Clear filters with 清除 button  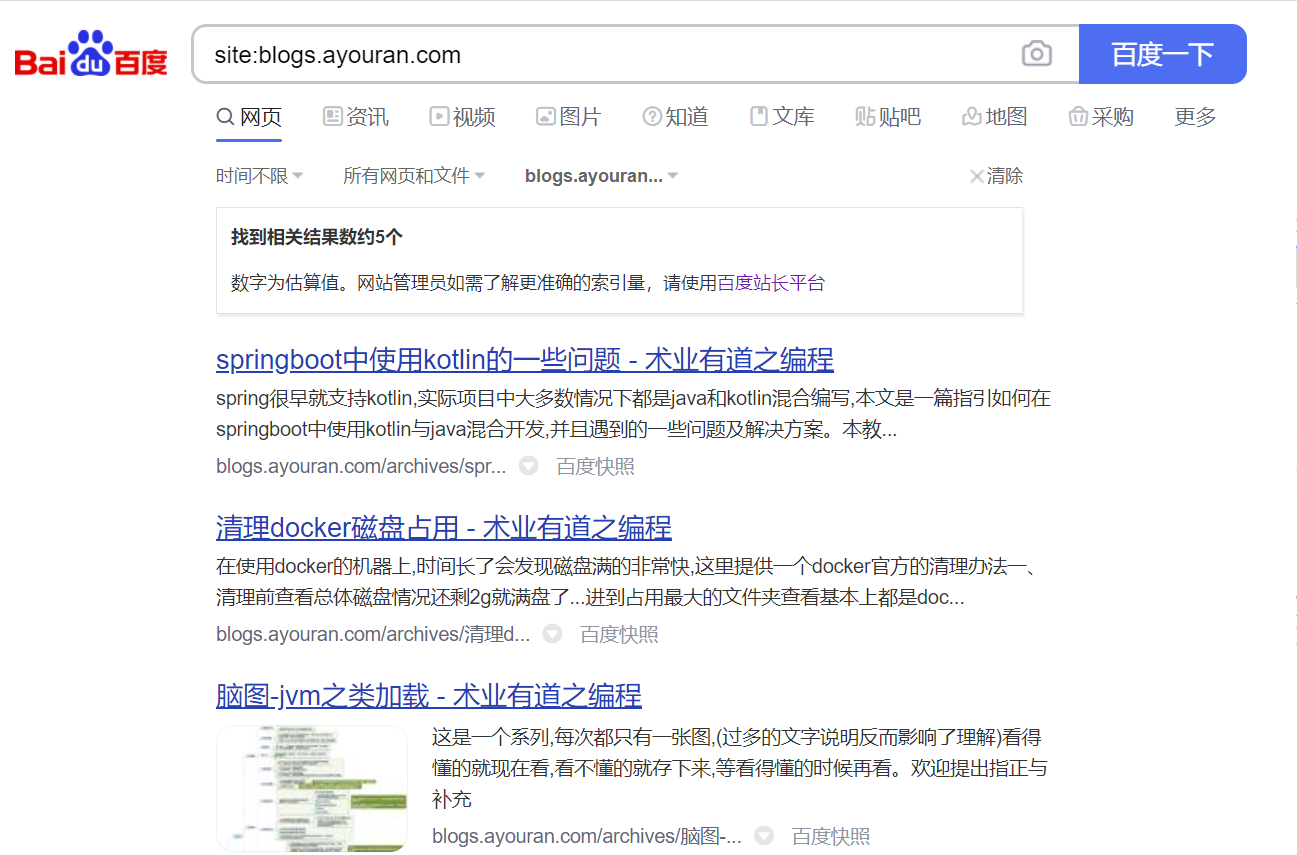pos(996,176)
